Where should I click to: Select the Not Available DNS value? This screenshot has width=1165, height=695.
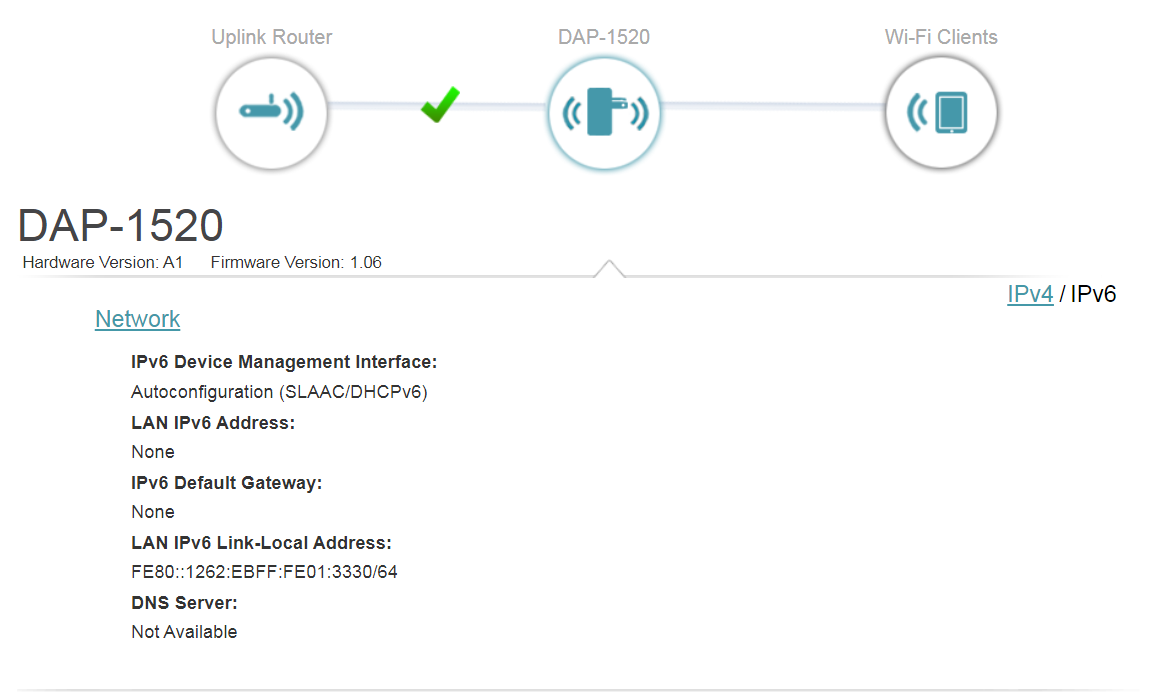tap(184, 632)
